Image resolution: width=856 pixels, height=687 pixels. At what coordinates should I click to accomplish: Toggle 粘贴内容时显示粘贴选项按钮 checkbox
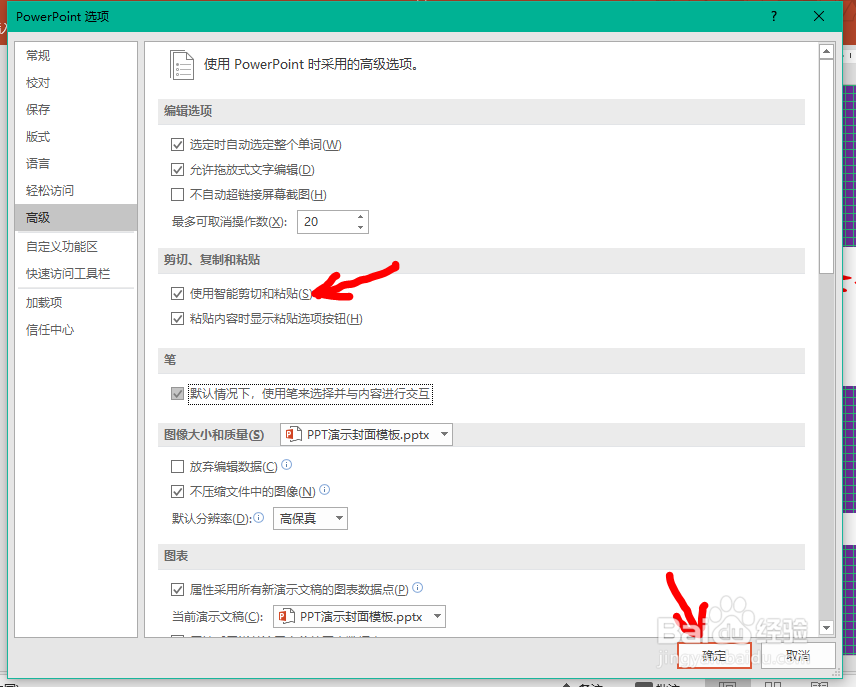click(177, 318)
